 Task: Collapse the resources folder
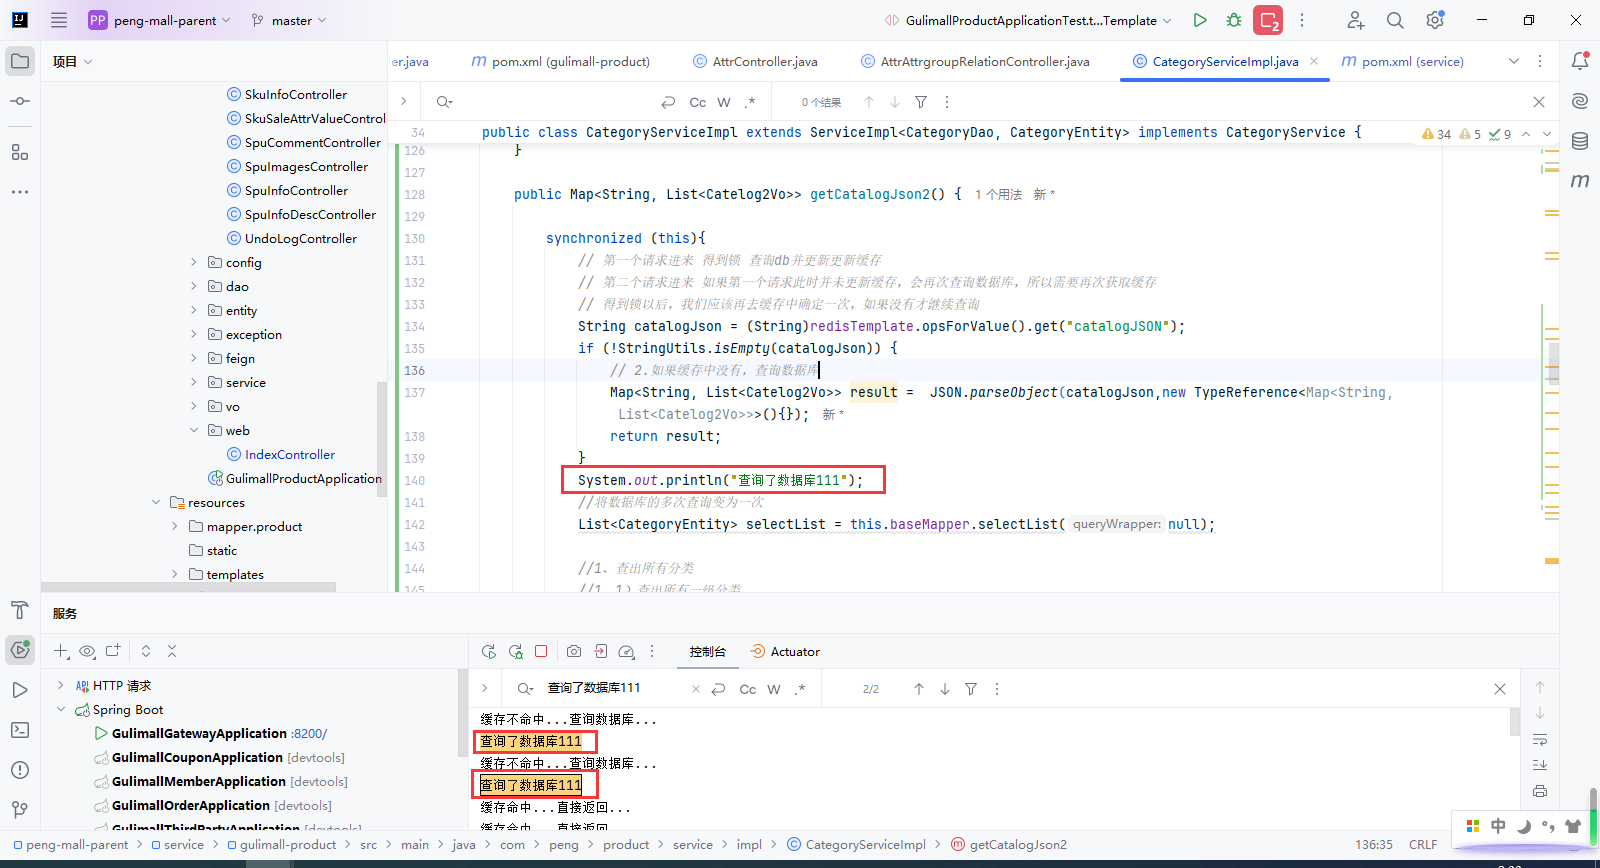click(156, 502)
